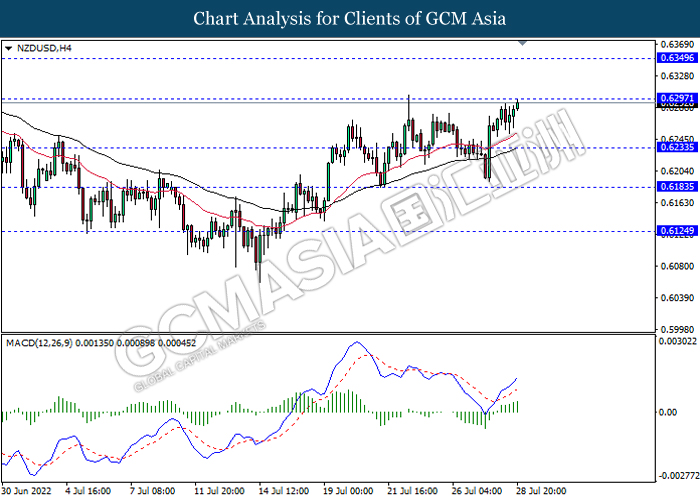Viewport: 700px width, 500px height.
Task: Click the 0.61630 price axis value
Action: click(677, 203)
